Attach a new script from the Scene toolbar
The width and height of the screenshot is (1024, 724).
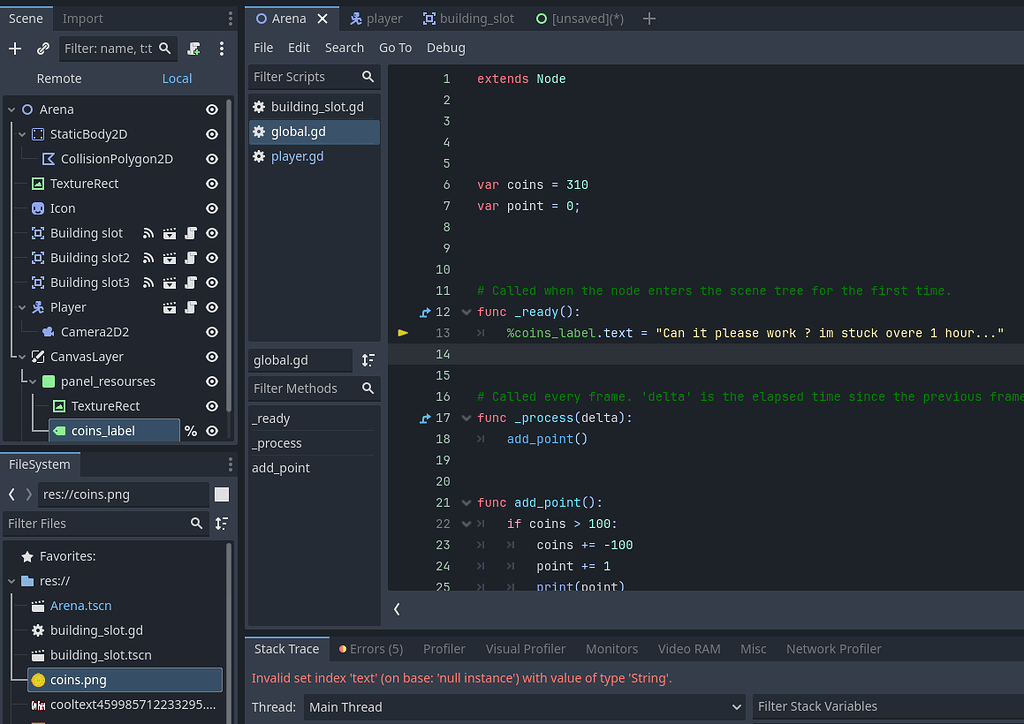coord(193,47)
